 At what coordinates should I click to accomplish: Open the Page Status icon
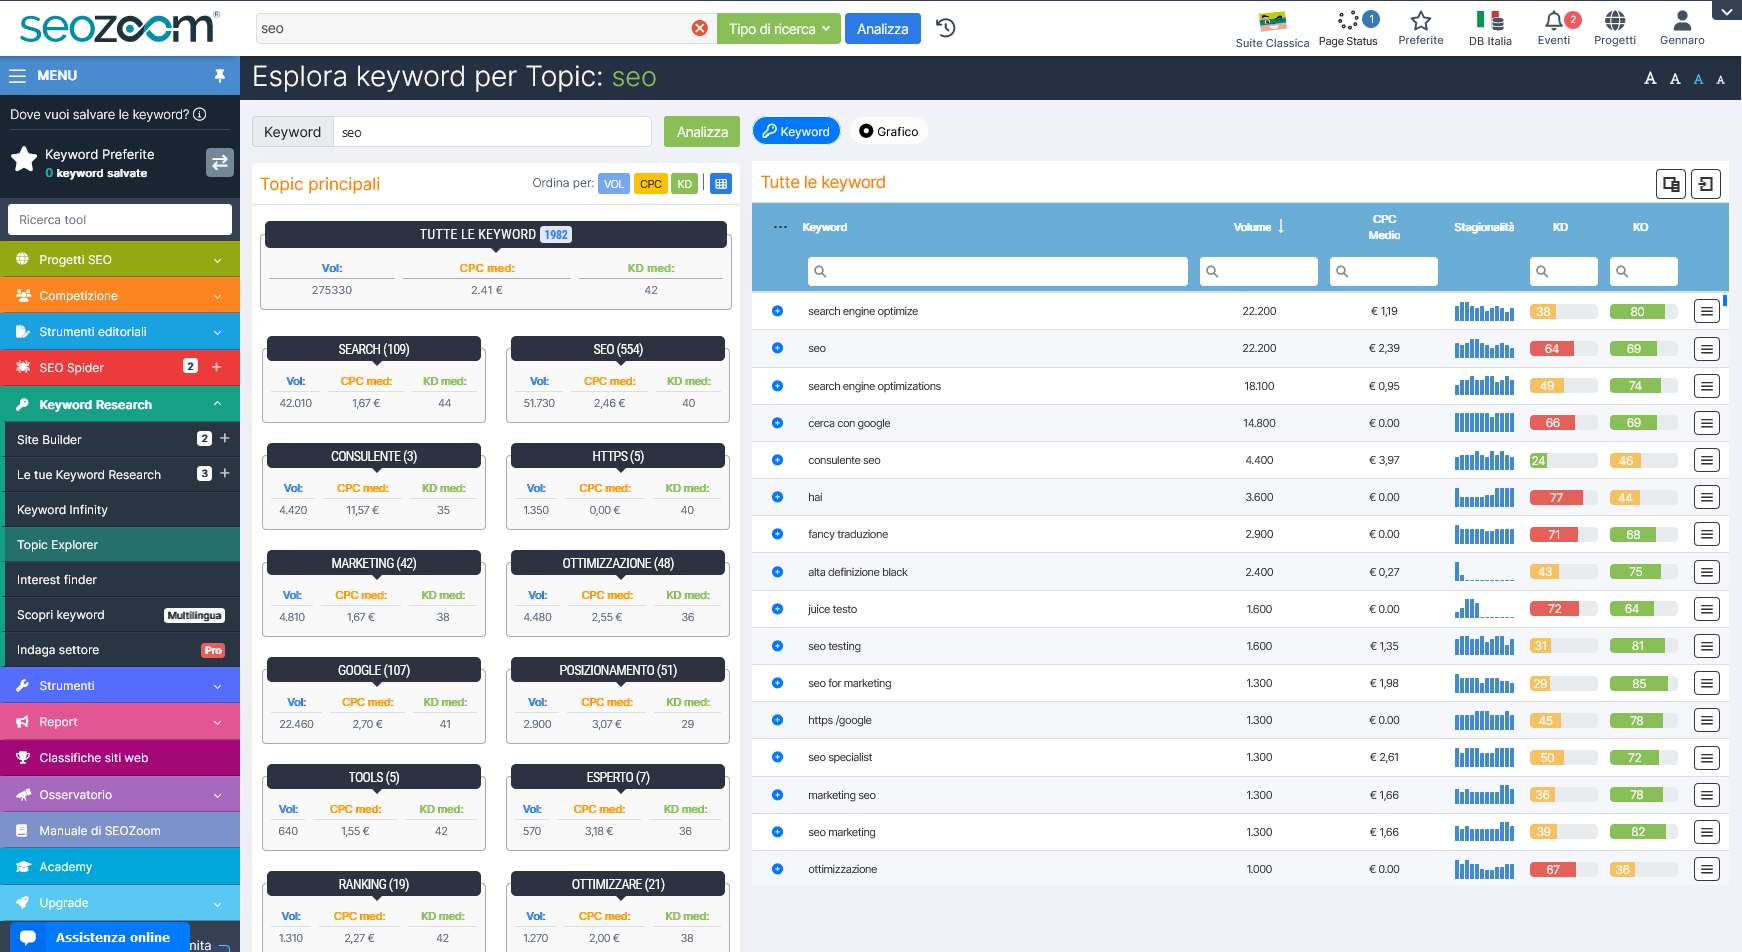1348,22
